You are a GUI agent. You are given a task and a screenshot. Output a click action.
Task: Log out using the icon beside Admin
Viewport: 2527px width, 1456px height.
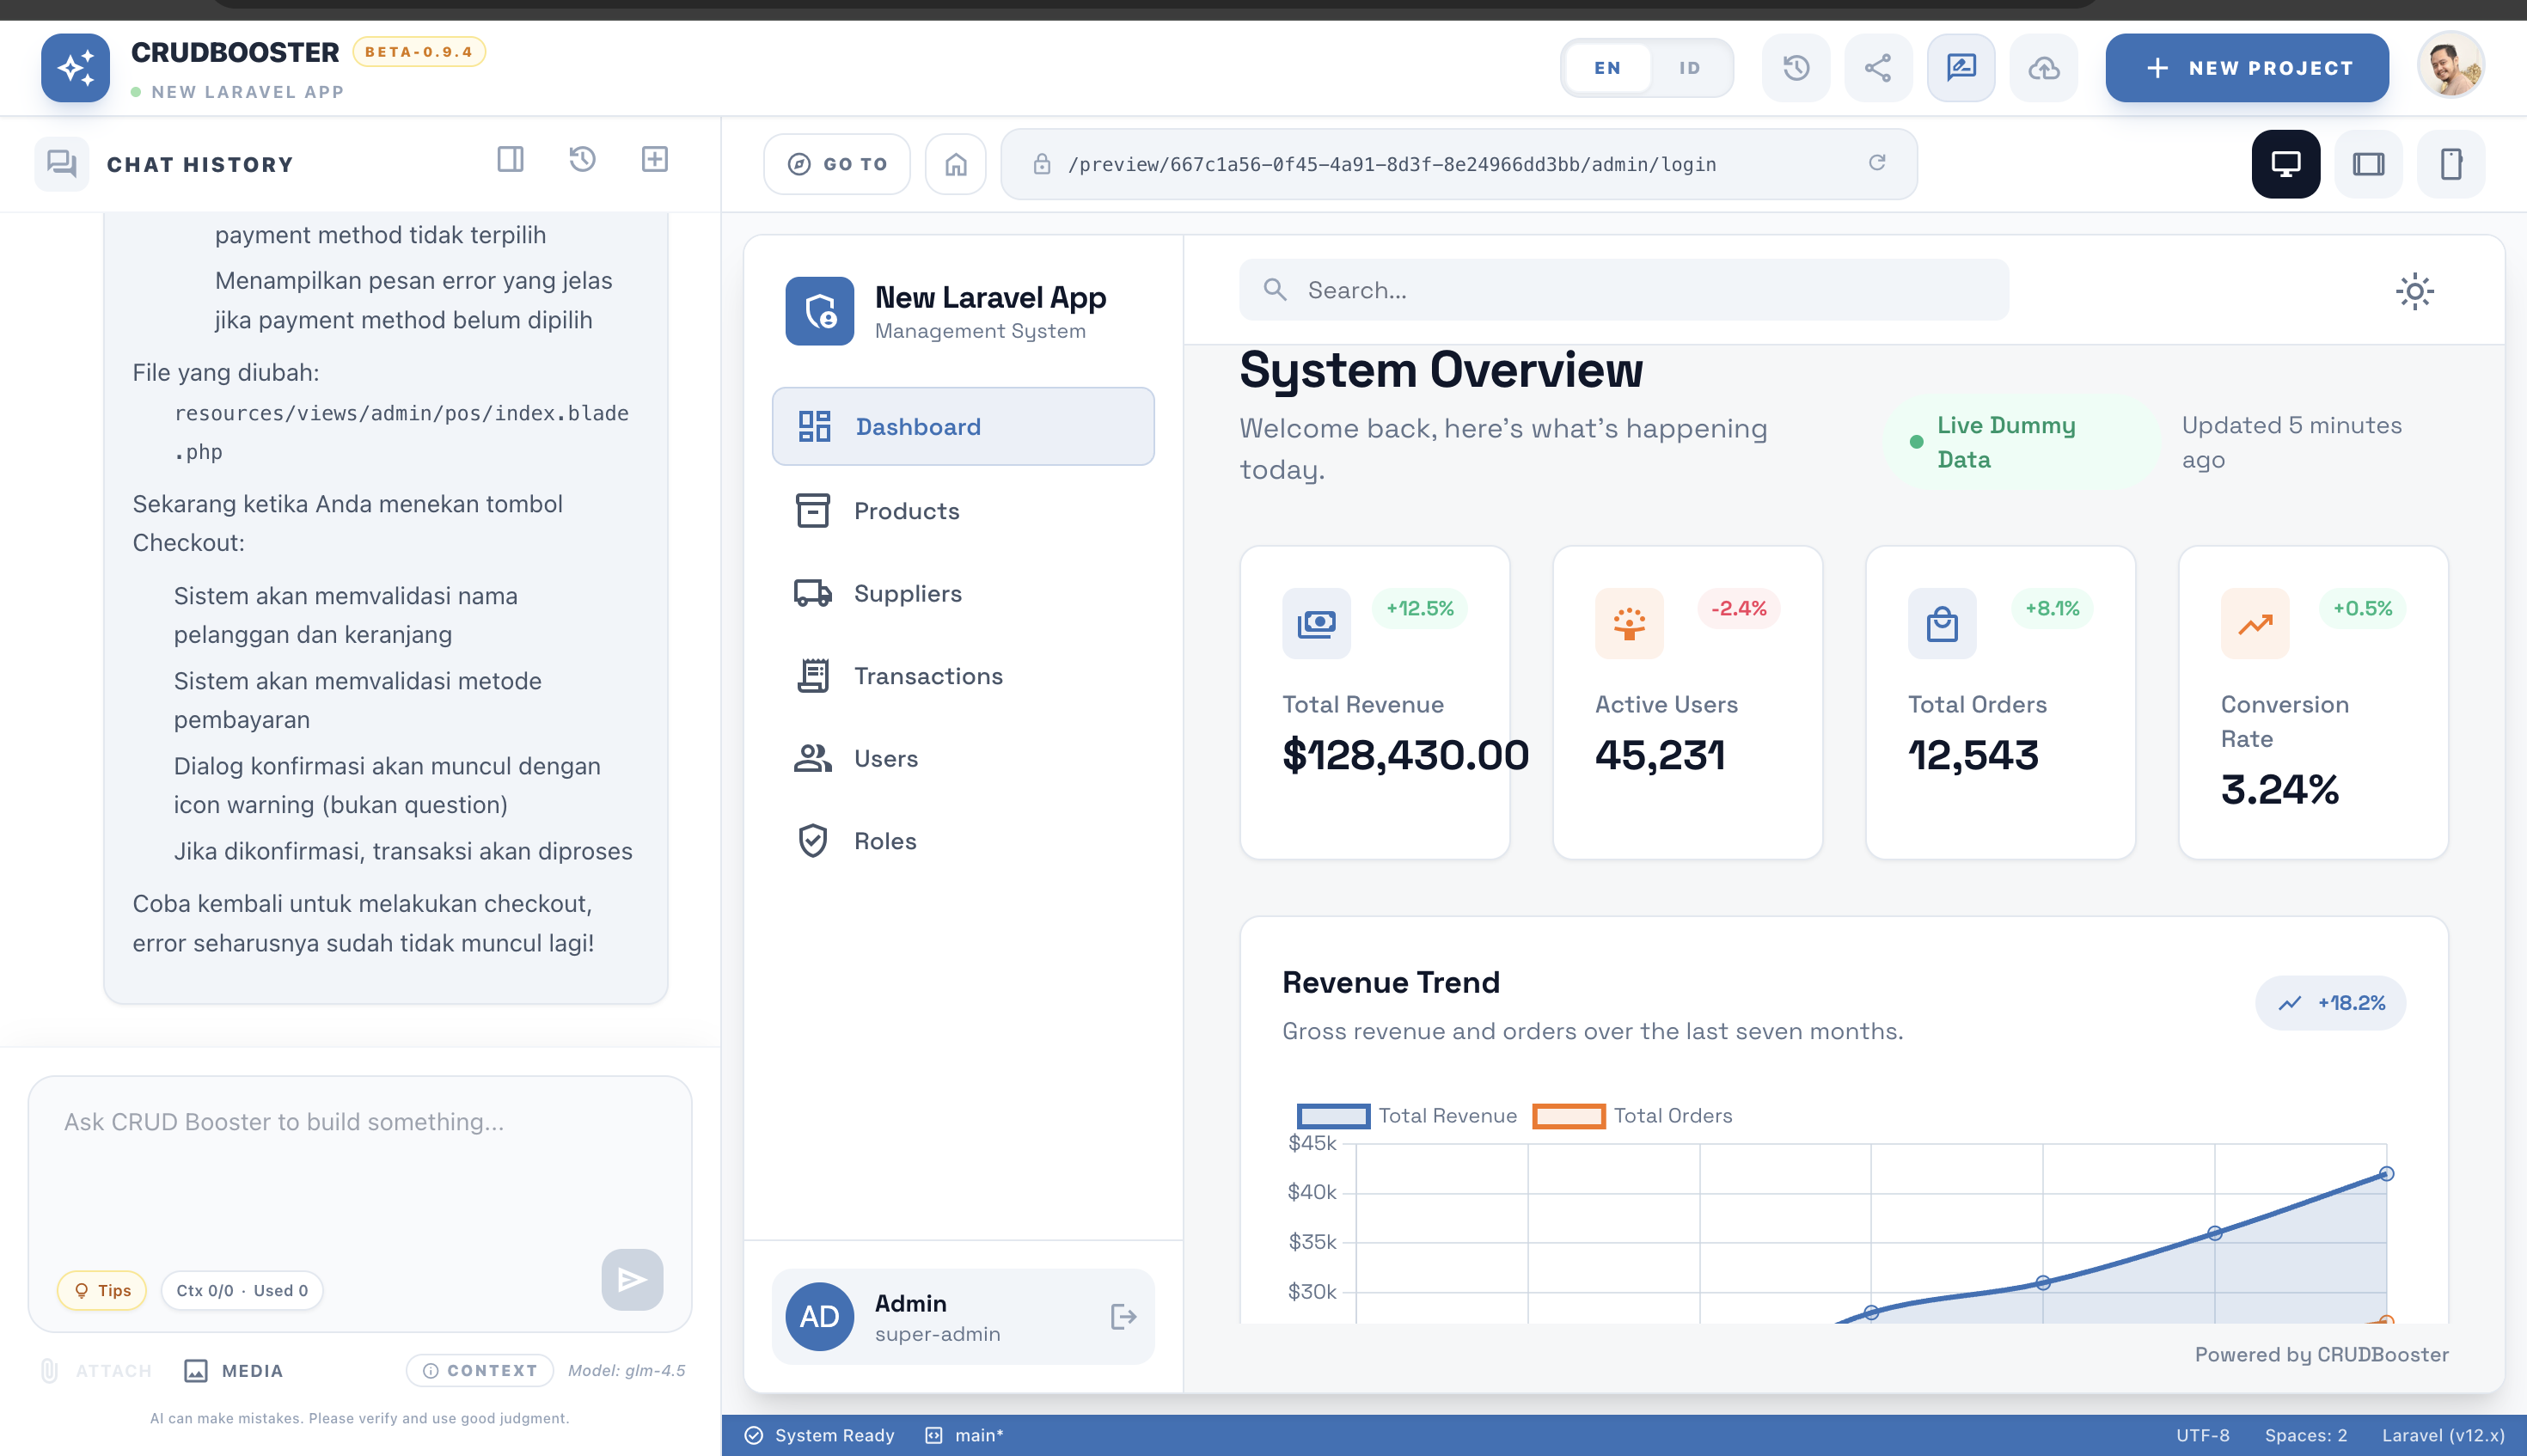click(1123, 1317)
